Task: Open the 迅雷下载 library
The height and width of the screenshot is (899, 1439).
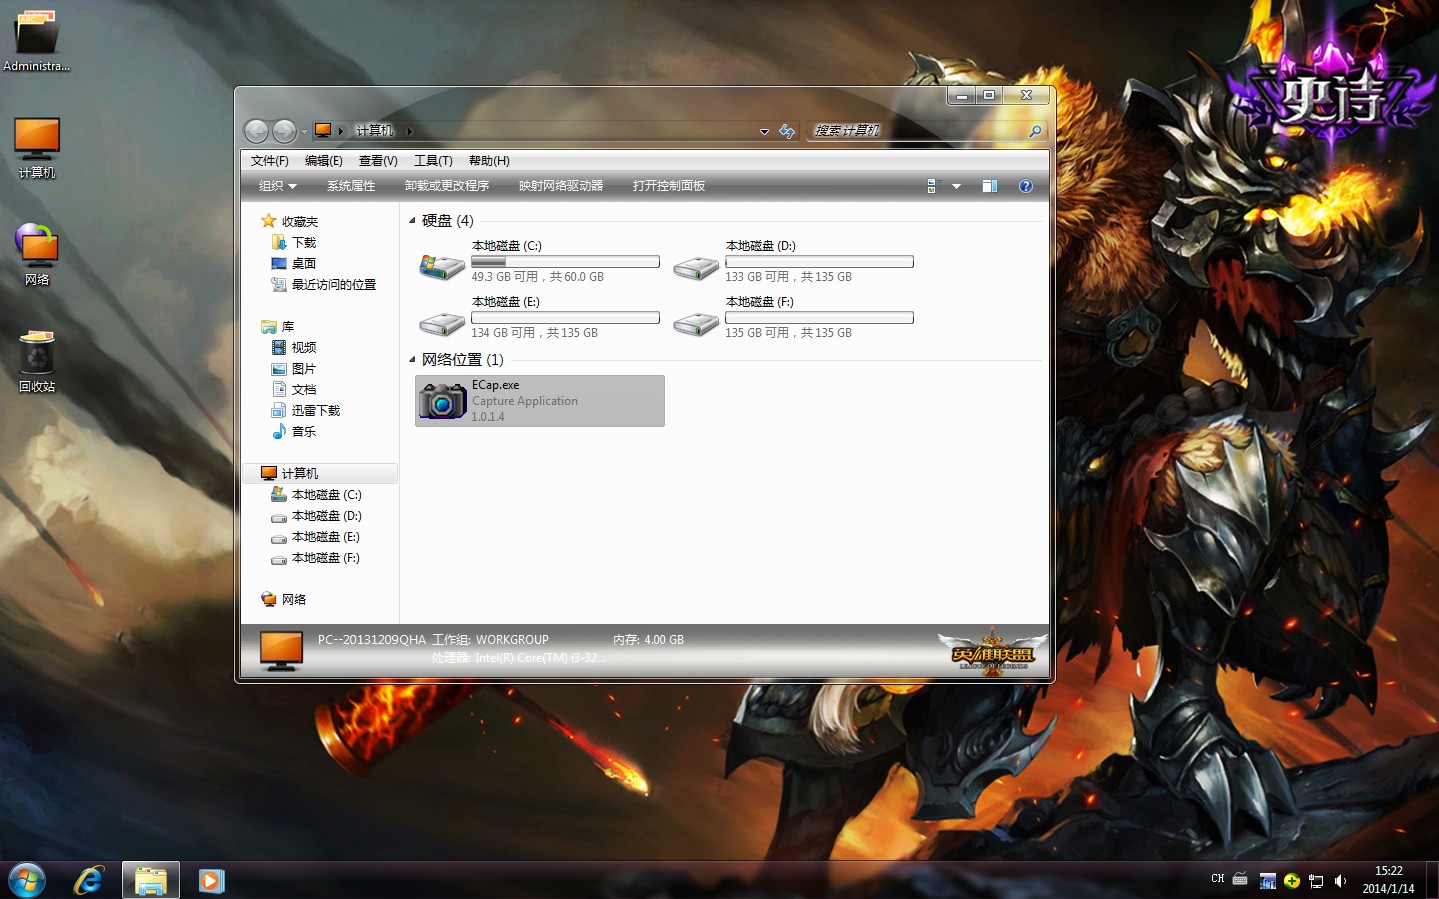Action: pos(306,411)
